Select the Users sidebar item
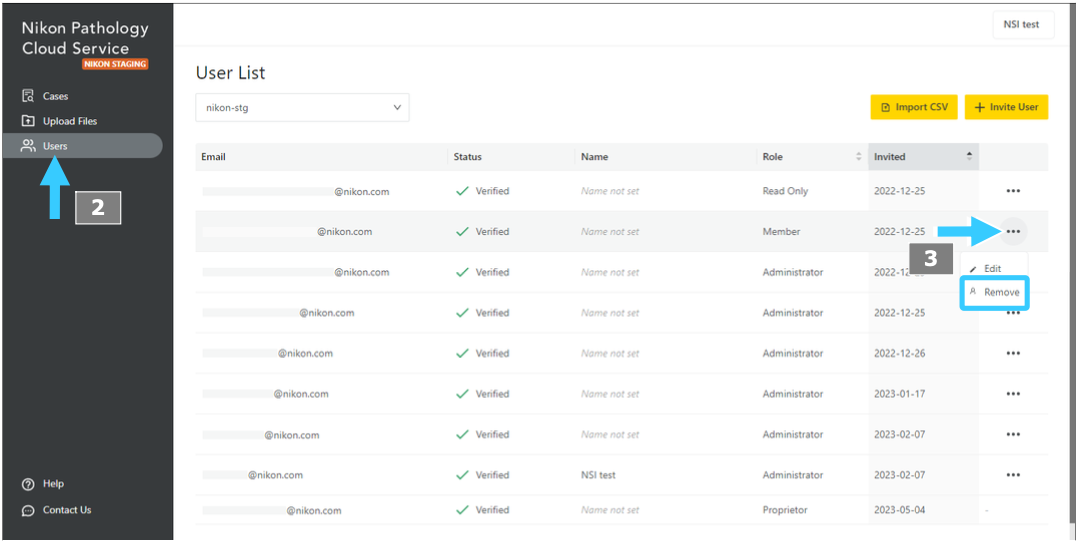Screen dimensions: 1082x542 pyautogui.click(x=83, y=146)
